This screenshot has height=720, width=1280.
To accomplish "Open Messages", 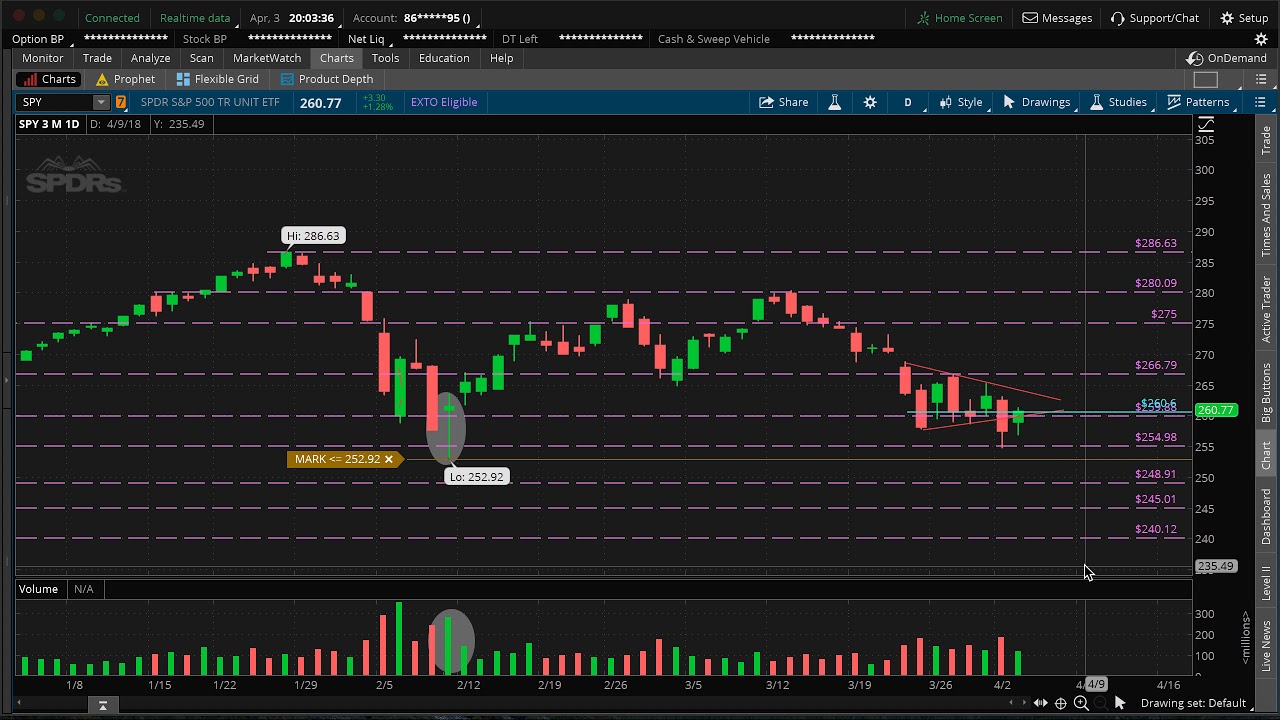I will point(1057,18).
